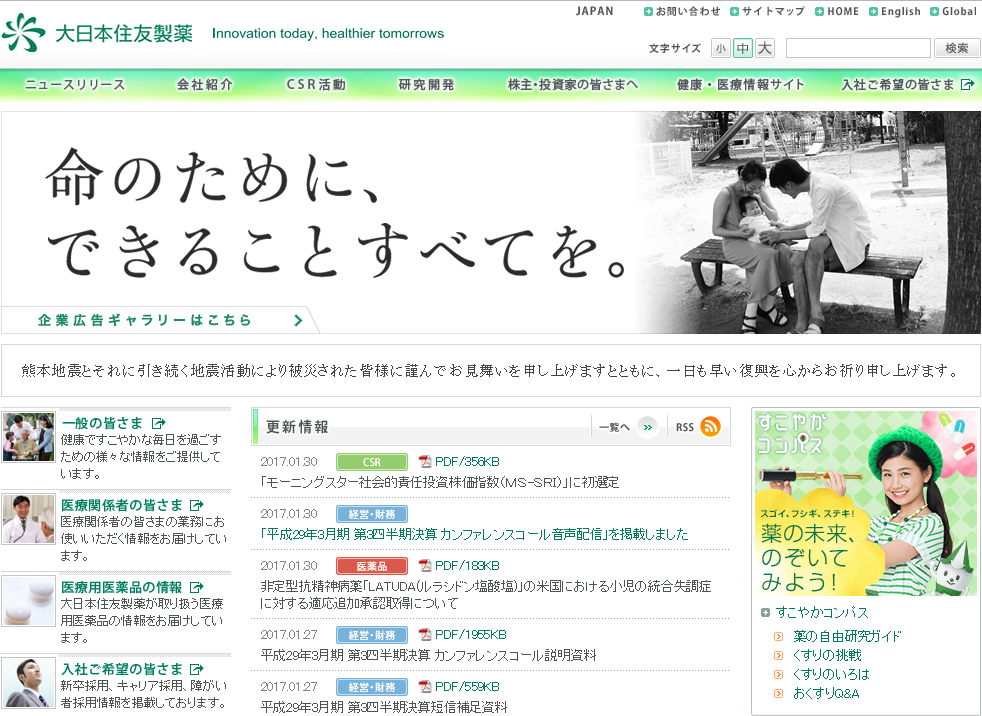Open 薬の自由研究ガイド link
982x716 pixels.
[x=847, y=636]
